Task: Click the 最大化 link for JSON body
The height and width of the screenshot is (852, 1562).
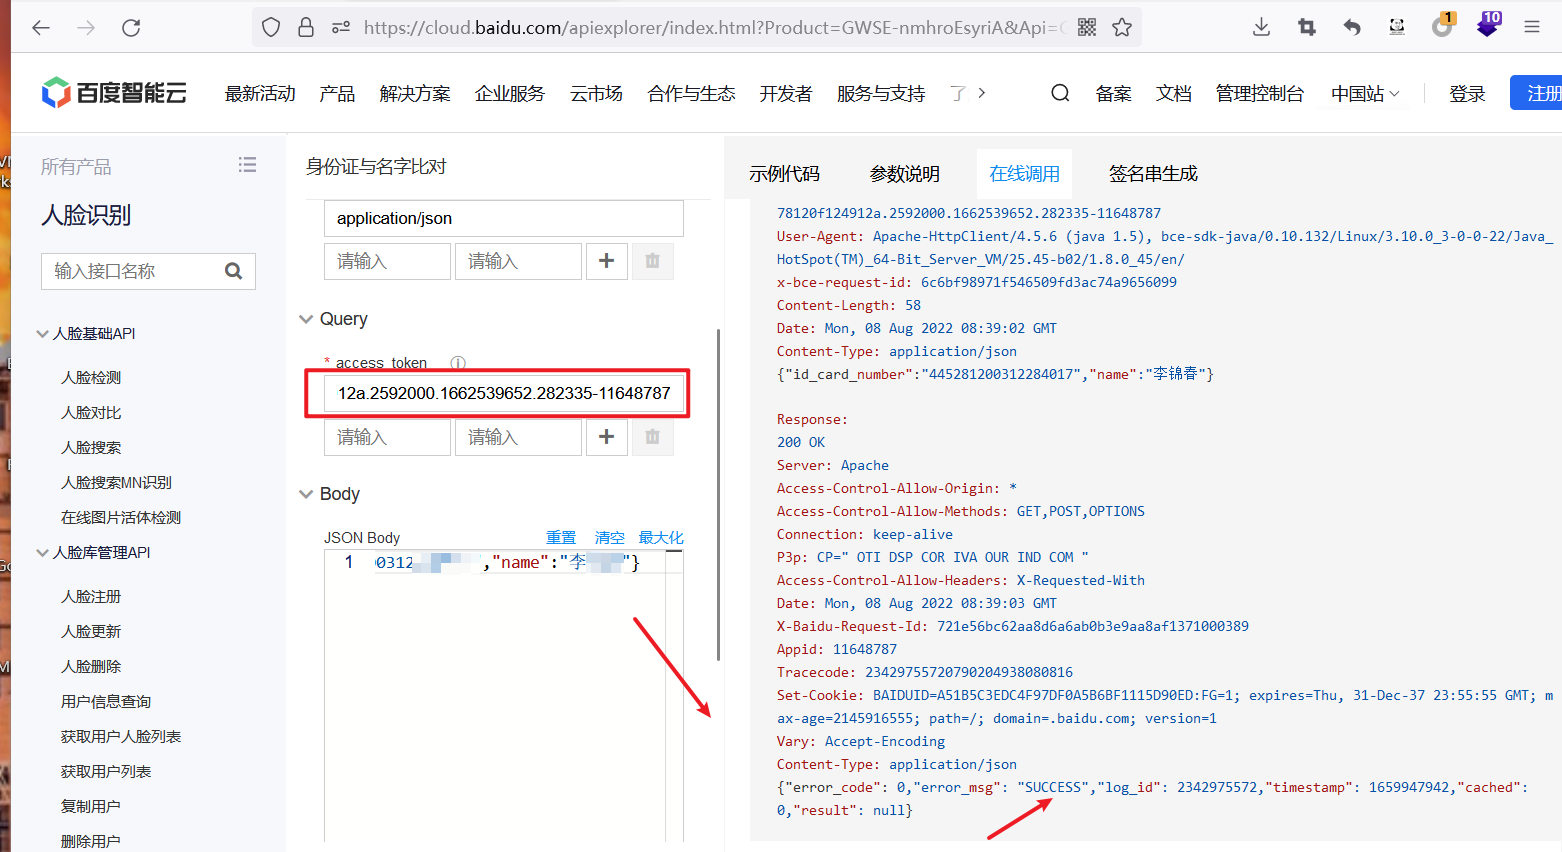Action: tap(661, 538)
